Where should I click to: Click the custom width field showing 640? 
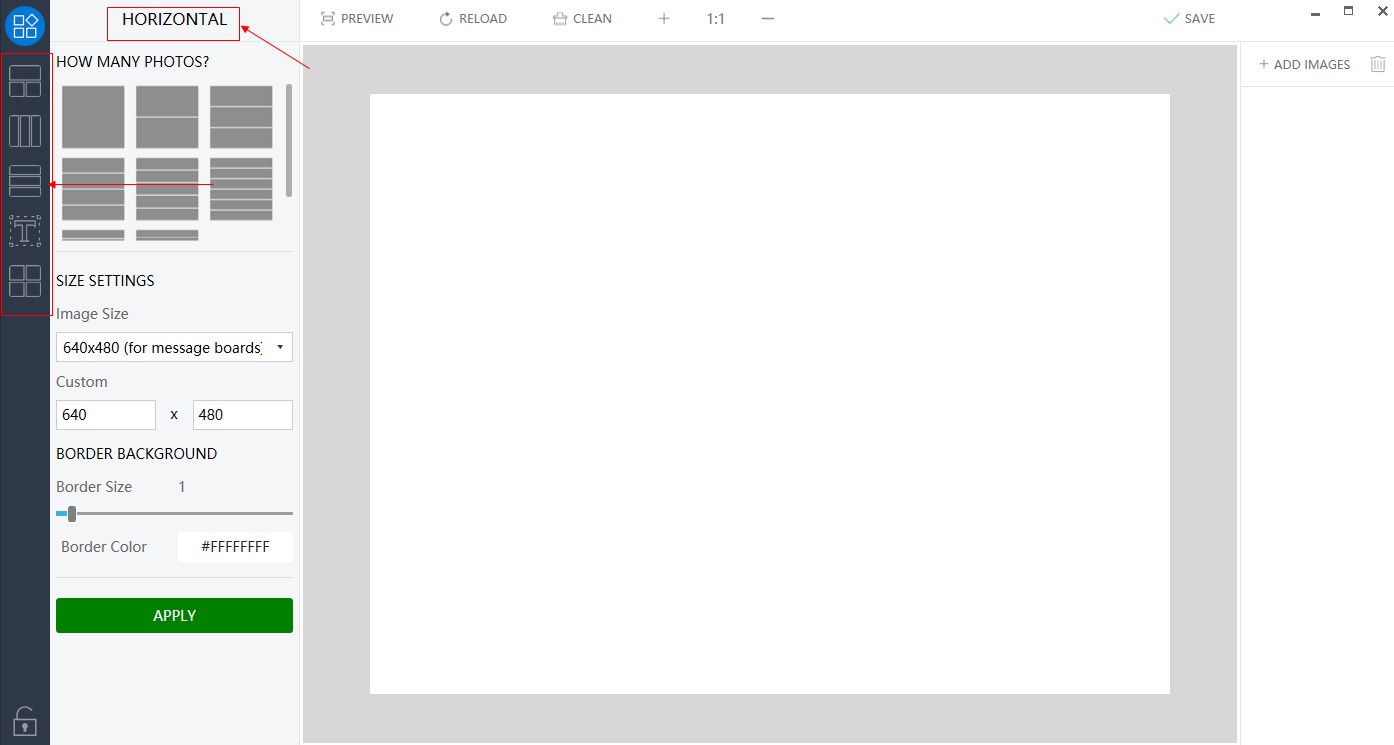[x=106, y=415]
